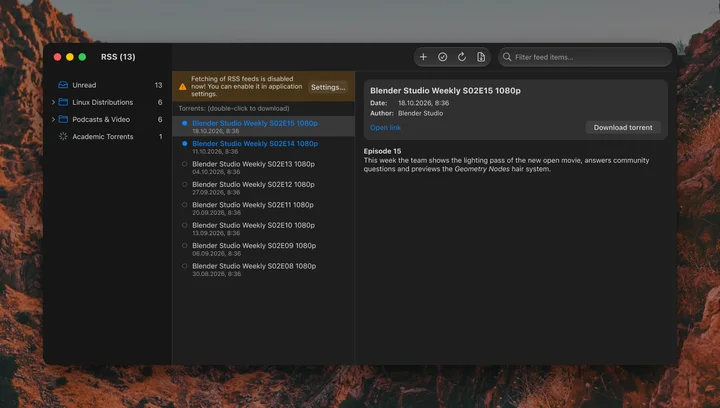Screen dimensions: 720x408
Task: Select Blender Studio Weekly S02E15 1080p item
Action: coord(264,126)
